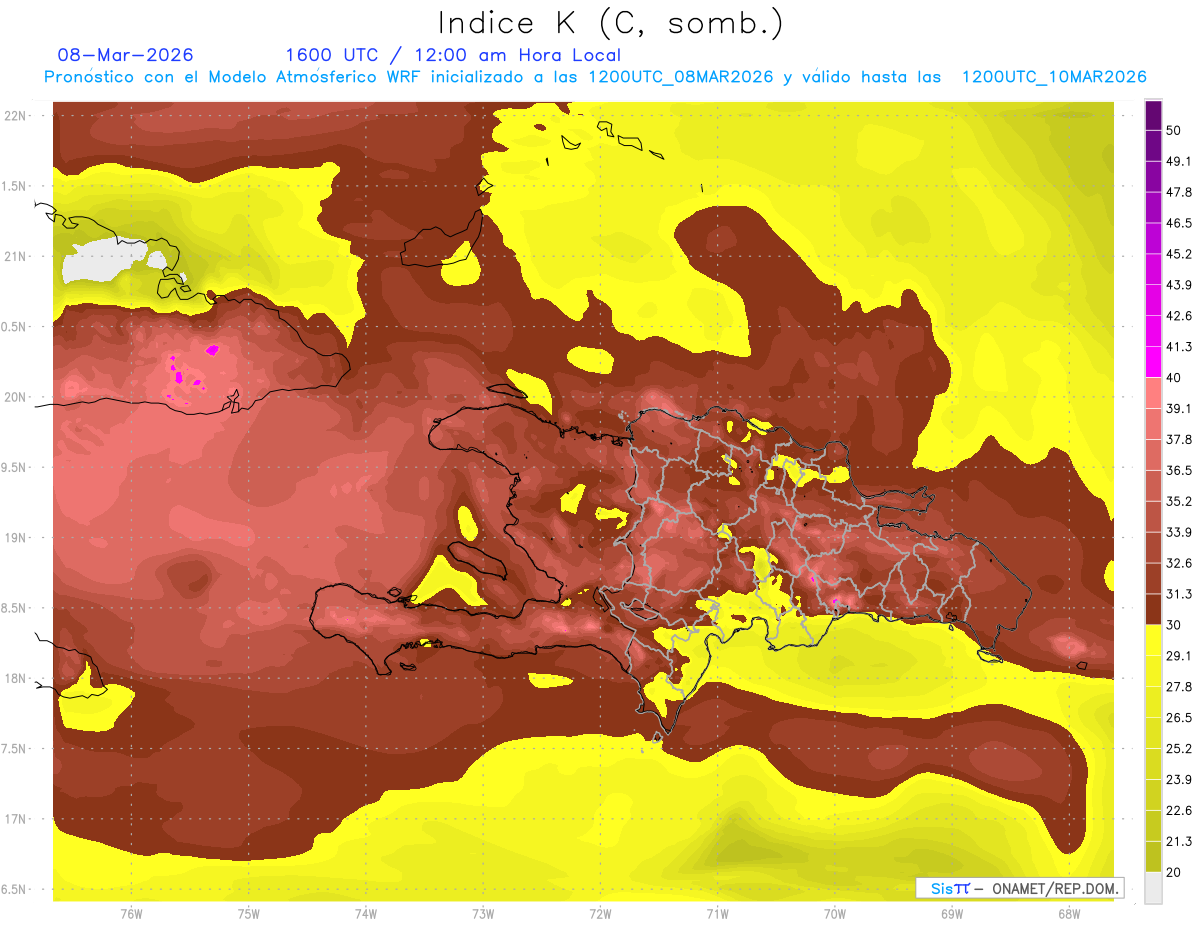Click the '72W' longitude axis label

[600, 913]
